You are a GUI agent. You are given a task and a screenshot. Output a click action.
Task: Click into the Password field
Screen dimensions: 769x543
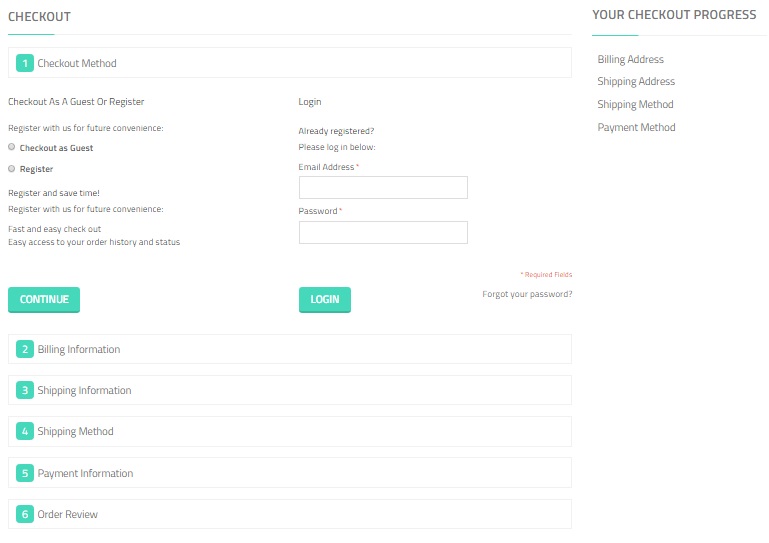[x=383, y=232]
